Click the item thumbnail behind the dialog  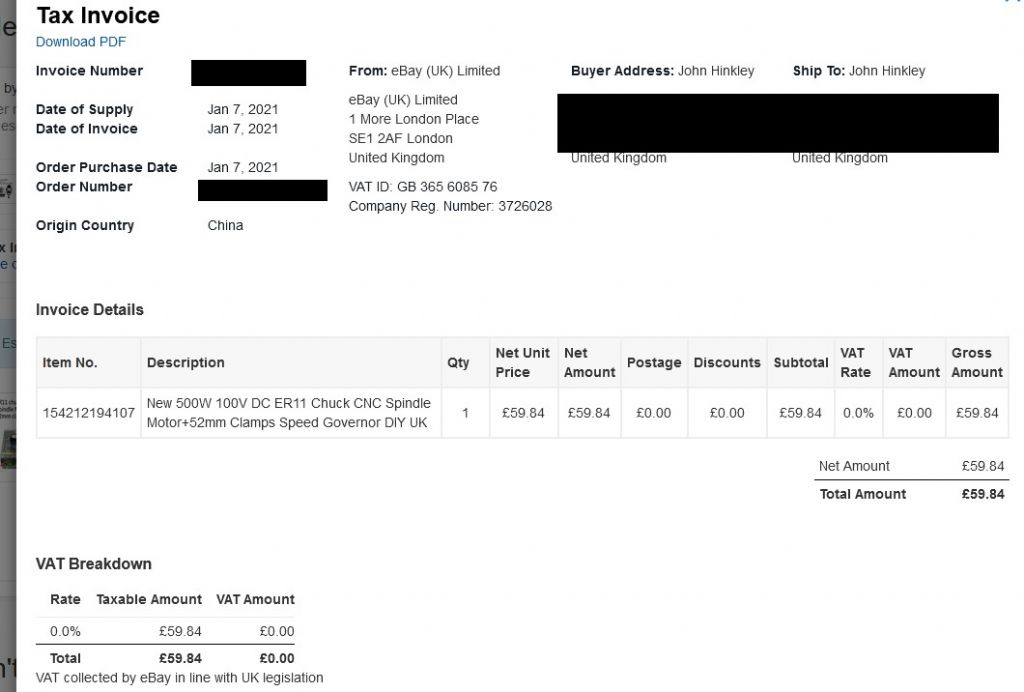[8, 450]
